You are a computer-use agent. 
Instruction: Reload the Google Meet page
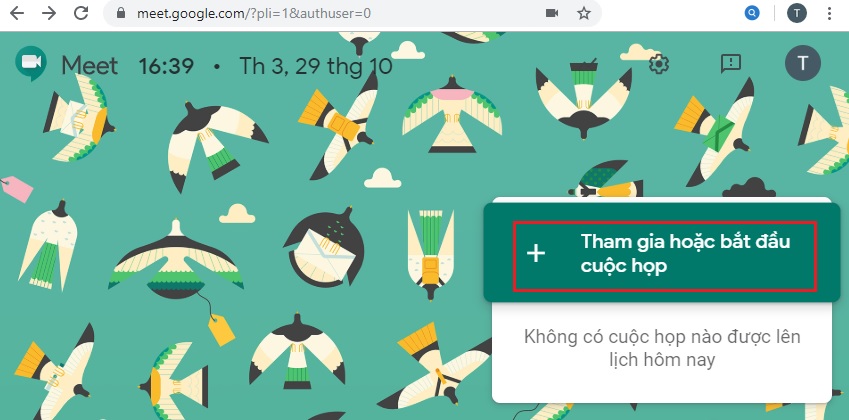[x=81, y=13]
